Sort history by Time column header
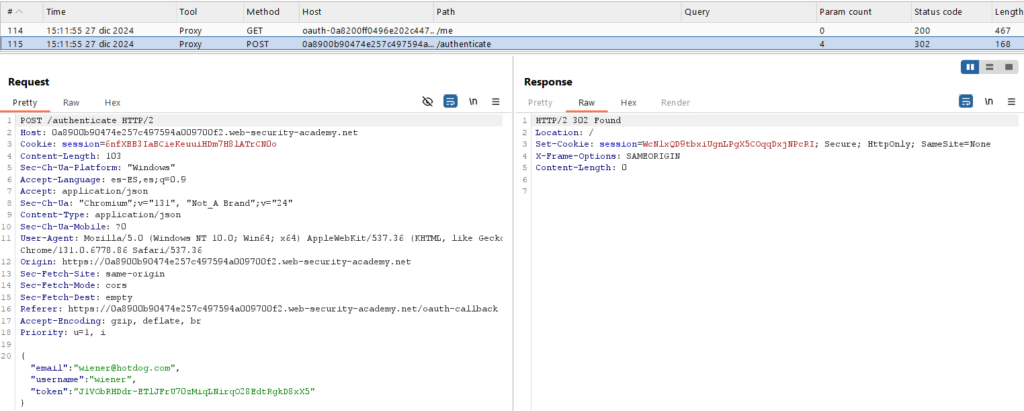 [110, 12]
